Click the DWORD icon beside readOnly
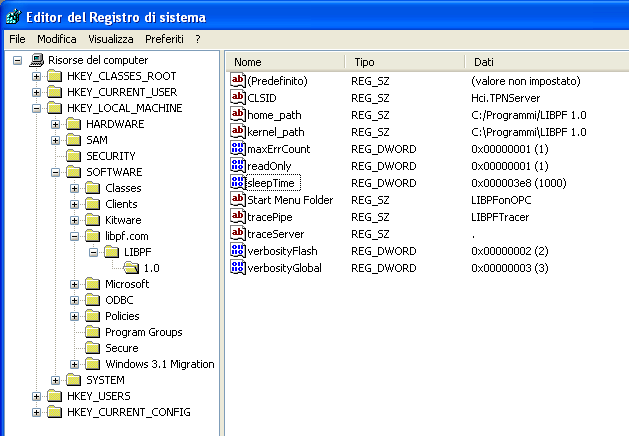This screenshot has width=629, height=436. (238, 165)
